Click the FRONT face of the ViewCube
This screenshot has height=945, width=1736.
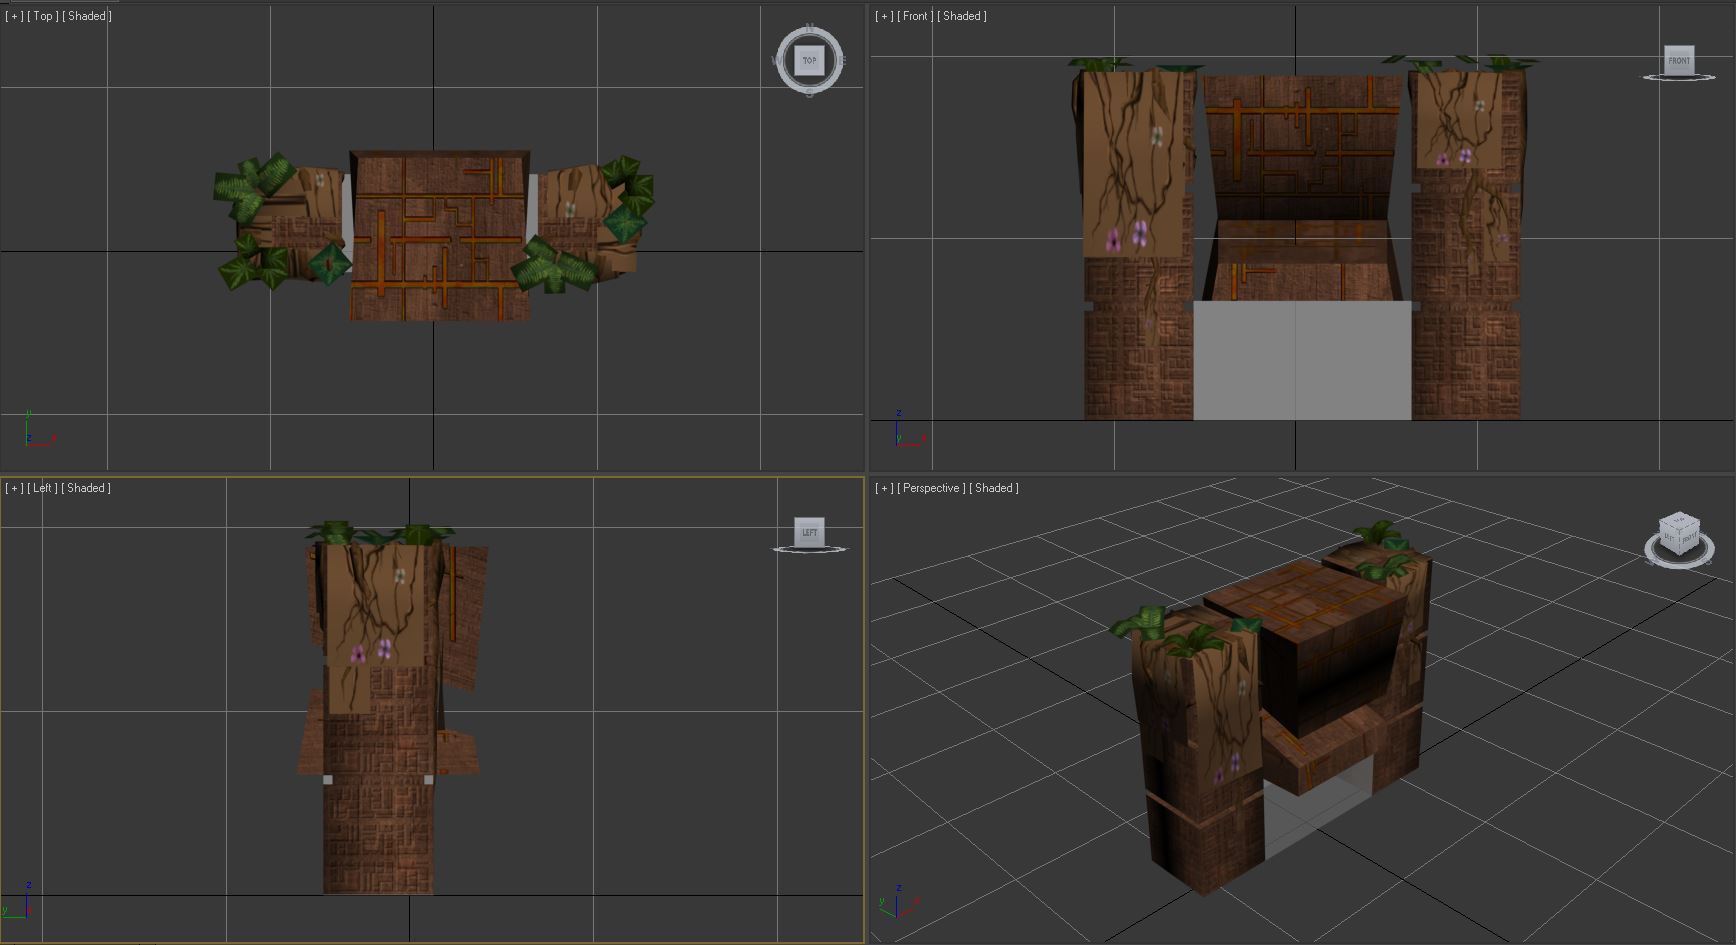coord(1679,60)
